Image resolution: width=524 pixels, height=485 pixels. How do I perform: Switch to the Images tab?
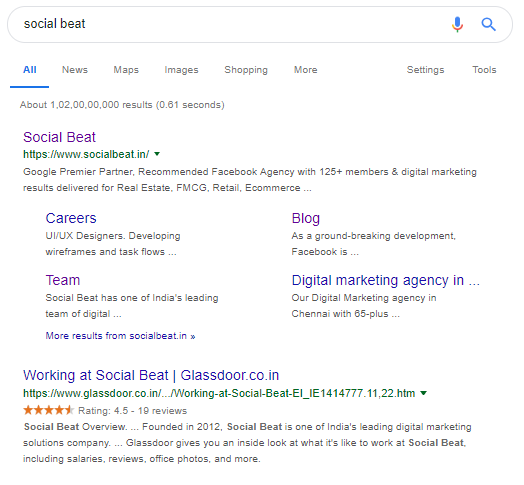[181, 70]
